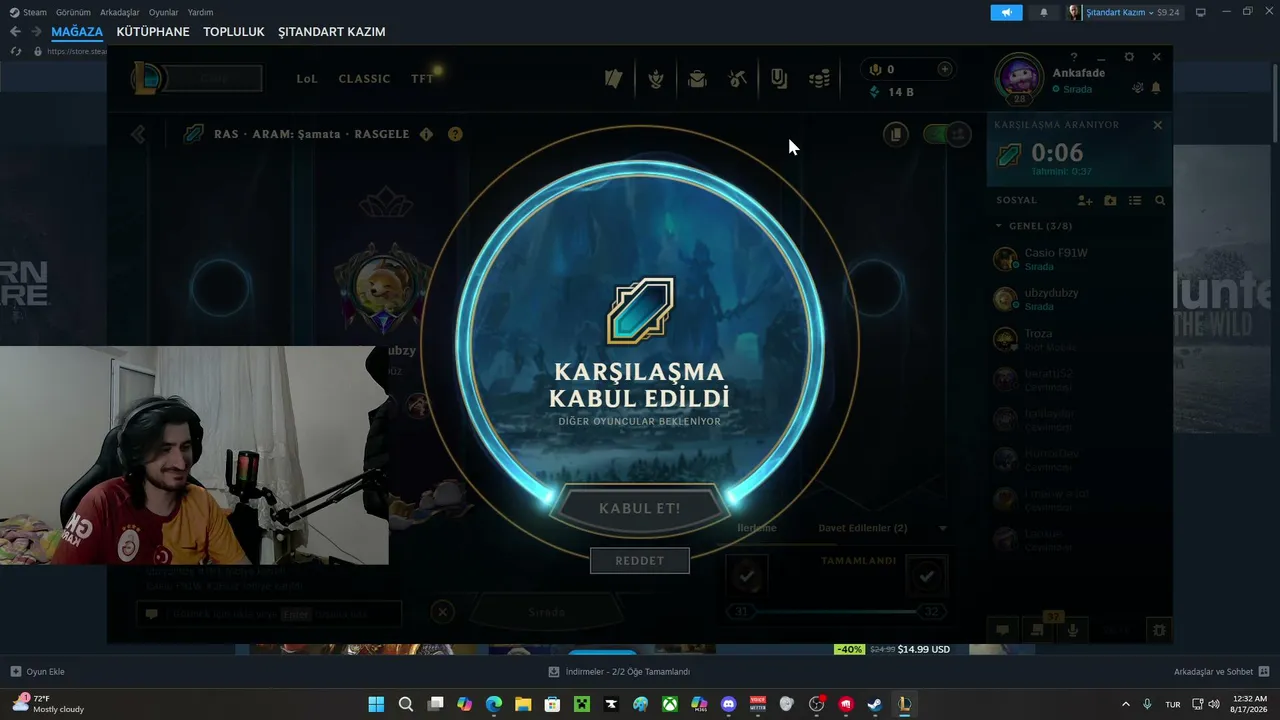Cancel the matchmaking search with X

(1158, 125)
